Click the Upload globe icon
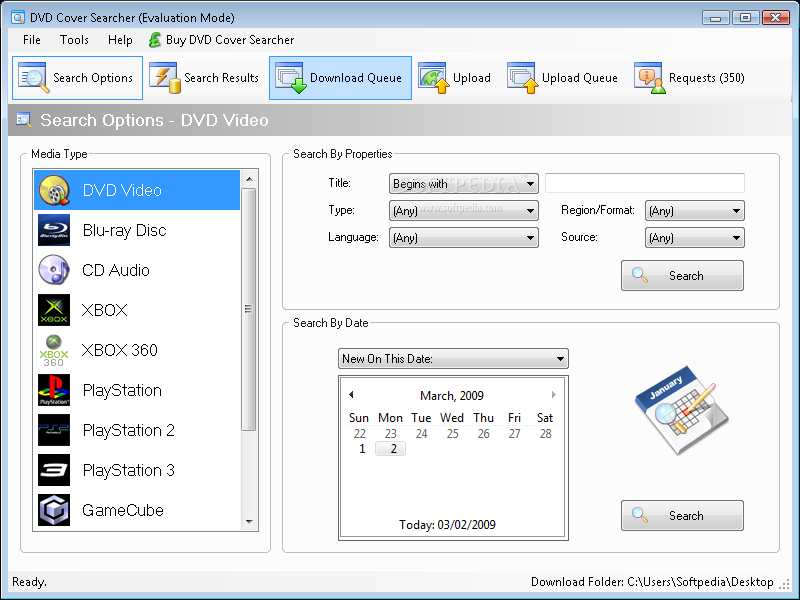800x600 pixels. [434, 78]
